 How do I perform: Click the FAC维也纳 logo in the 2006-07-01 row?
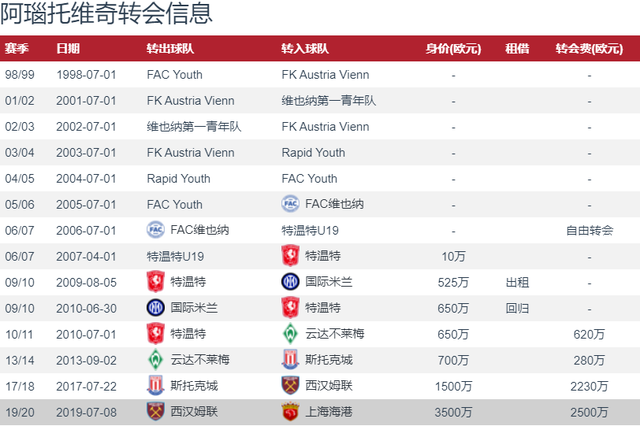(156, 230)
